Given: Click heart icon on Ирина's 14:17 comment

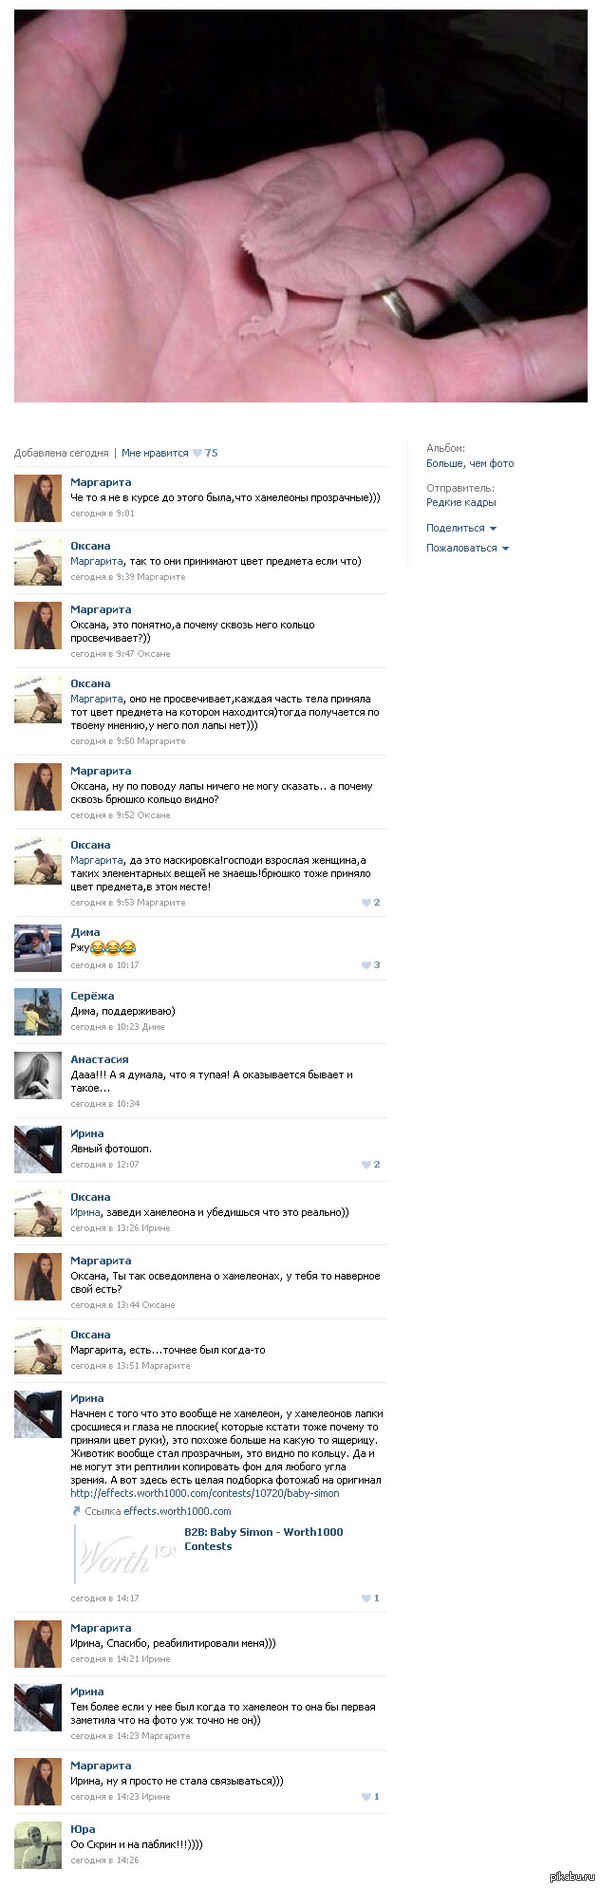Looking at the screenshot, I should coord(366,1598).
